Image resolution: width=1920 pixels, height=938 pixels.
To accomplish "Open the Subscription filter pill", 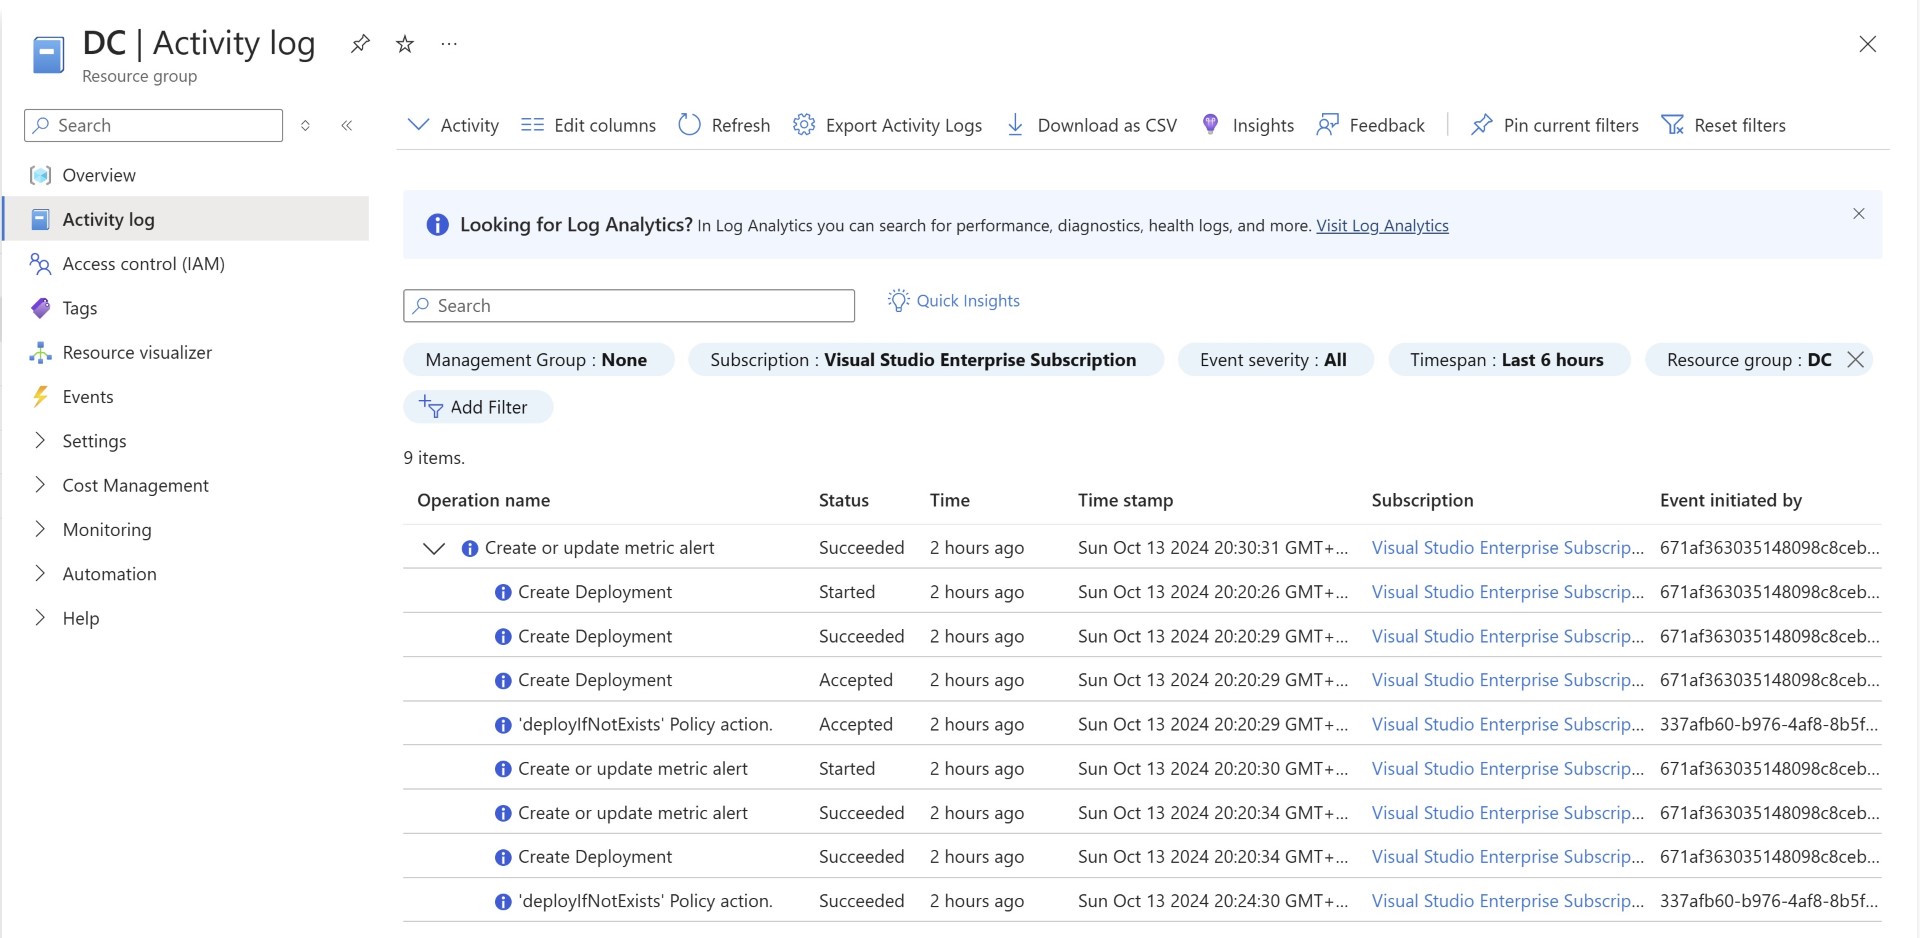I will point(925,360).
